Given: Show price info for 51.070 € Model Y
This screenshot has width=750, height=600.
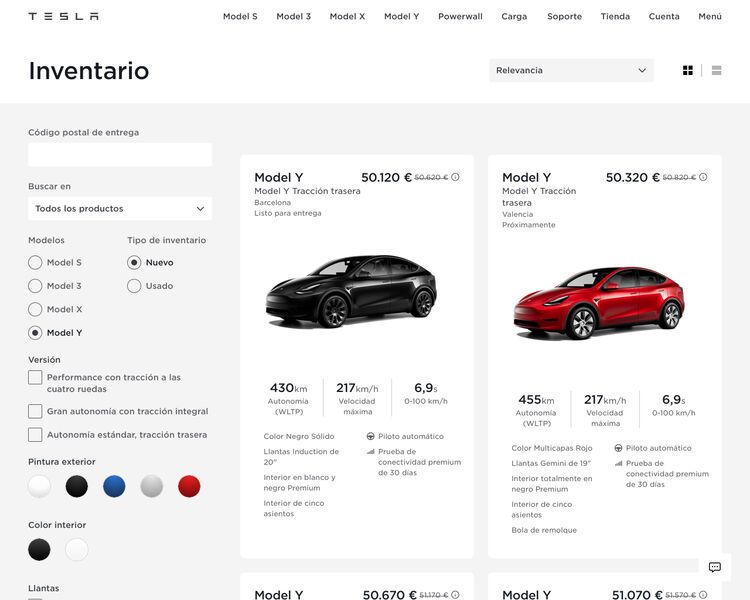Looking at the screenshot, I should (703, 595).
